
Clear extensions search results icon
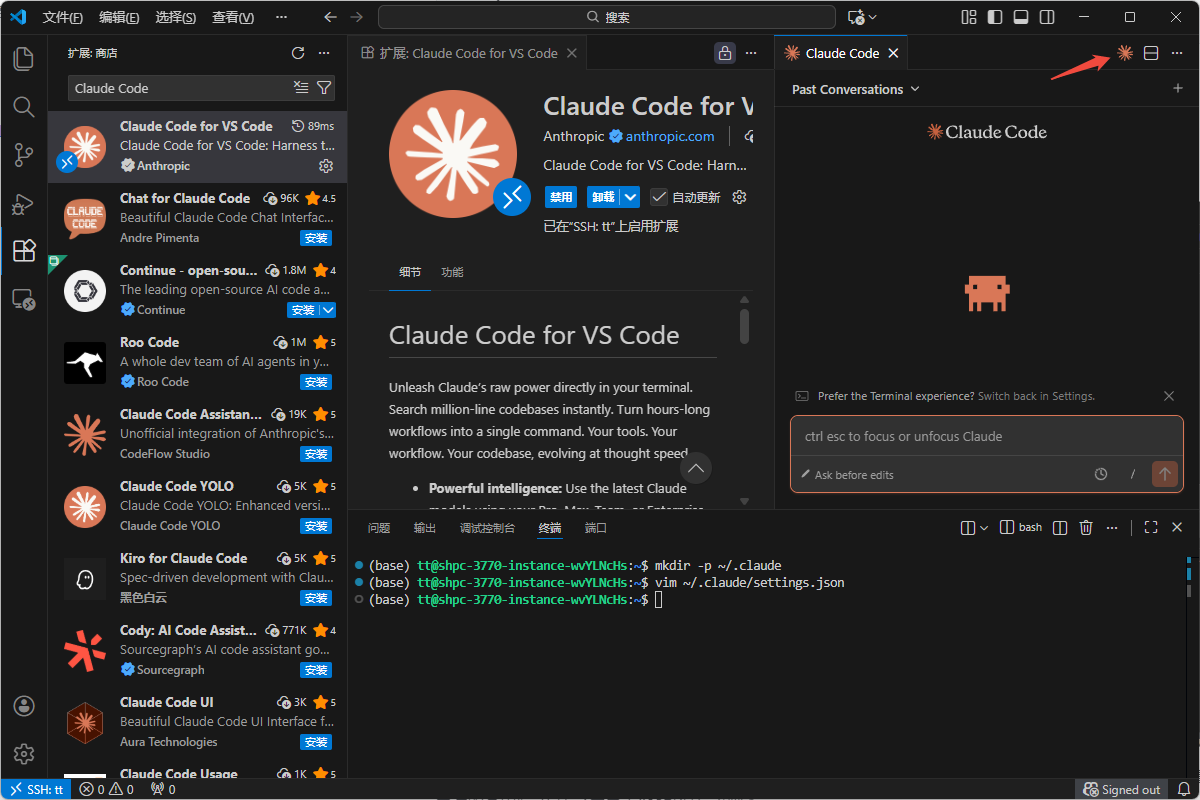click(x=301, y=88)
